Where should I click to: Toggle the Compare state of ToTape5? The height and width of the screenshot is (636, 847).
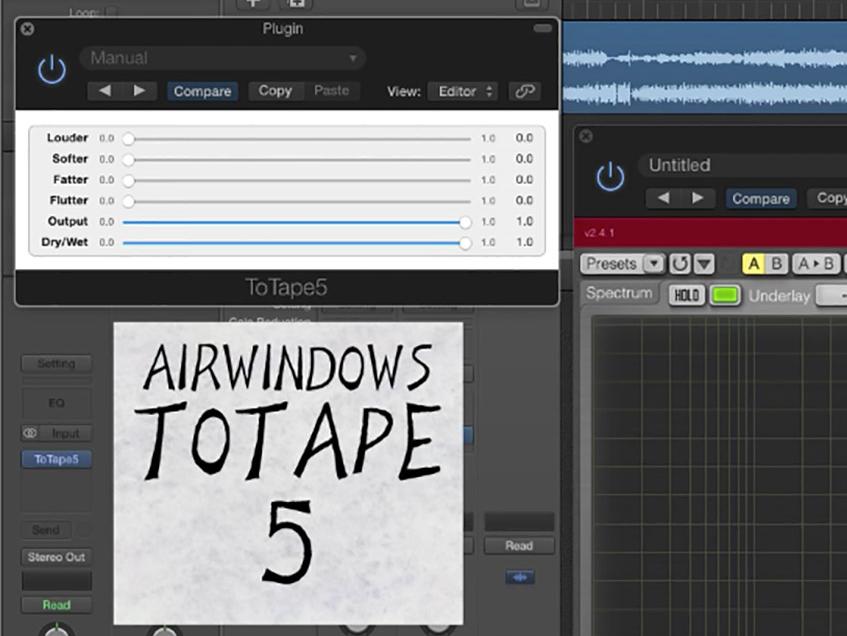[x=202, y=91]
